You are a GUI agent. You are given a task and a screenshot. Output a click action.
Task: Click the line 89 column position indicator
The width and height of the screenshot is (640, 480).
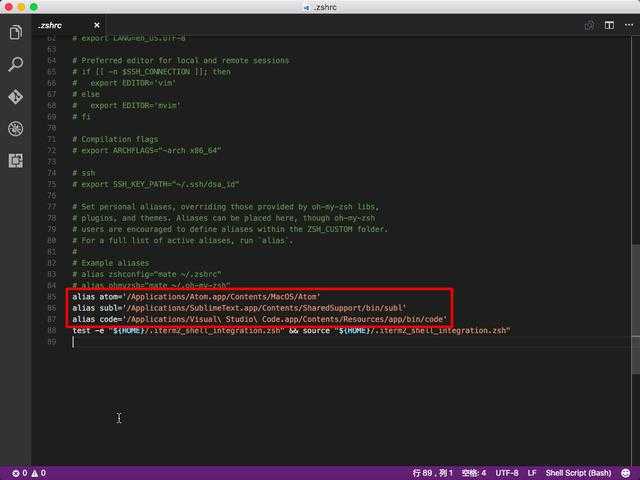click(433, 473)
